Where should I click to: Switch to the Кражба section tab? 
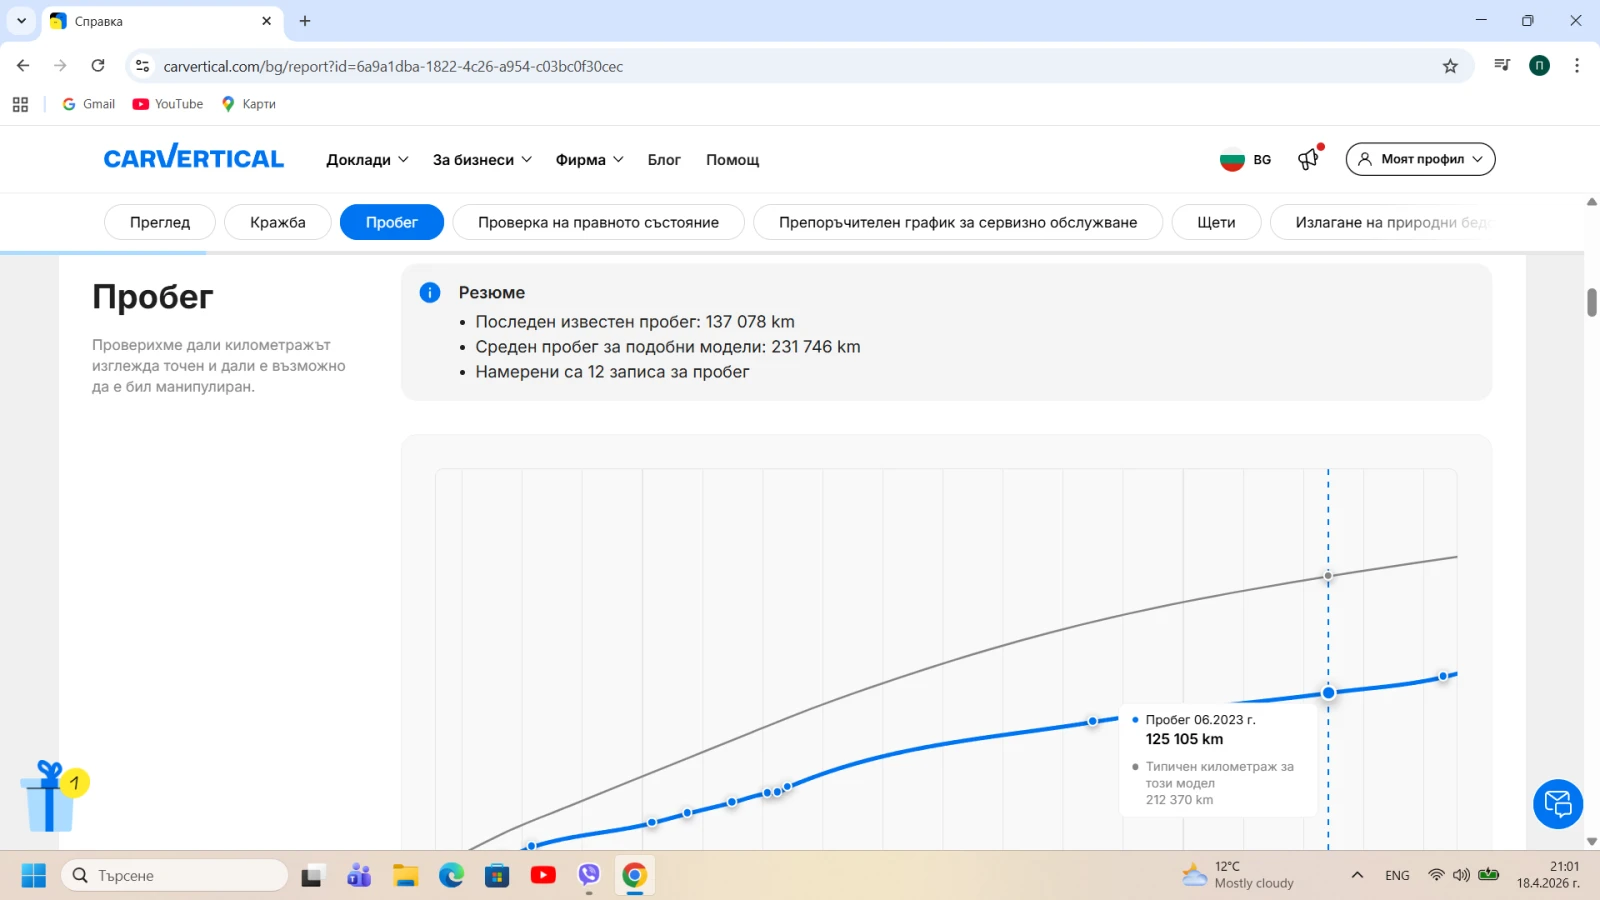(x=277, y=222)
